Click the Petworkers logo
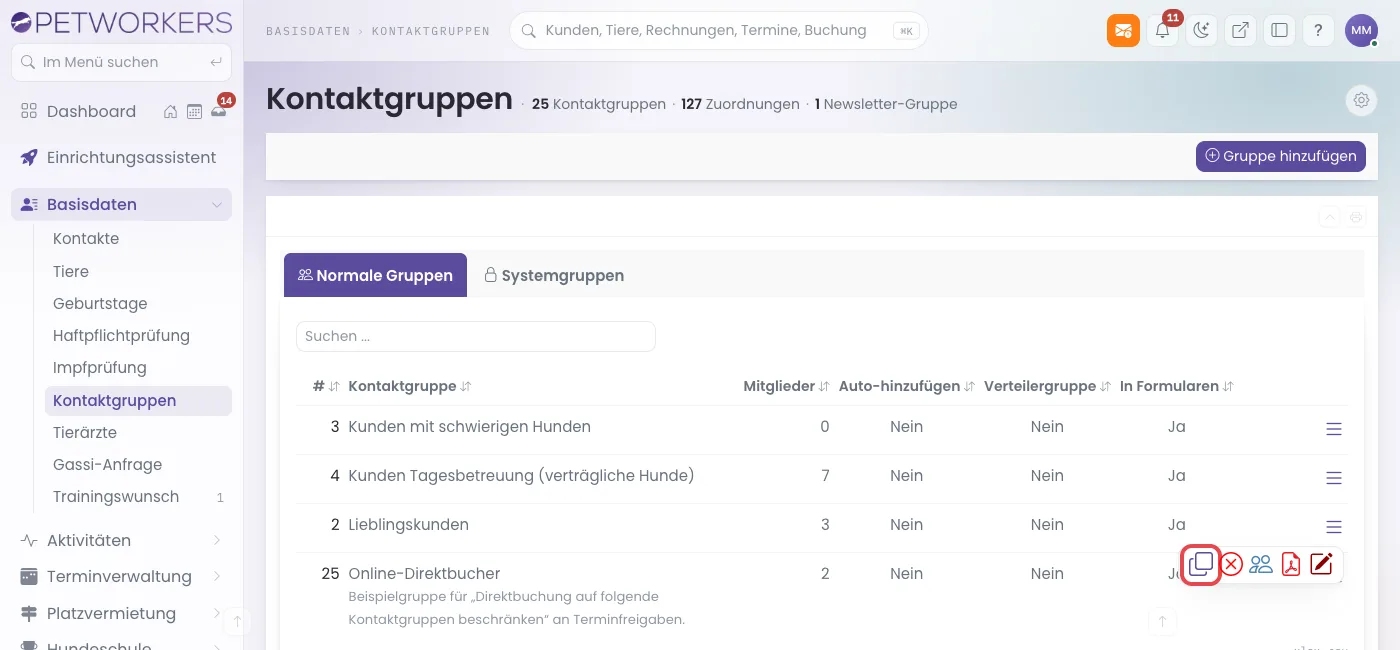The image size is (1400, 650). pyautogui.click(x=121, y=22)
